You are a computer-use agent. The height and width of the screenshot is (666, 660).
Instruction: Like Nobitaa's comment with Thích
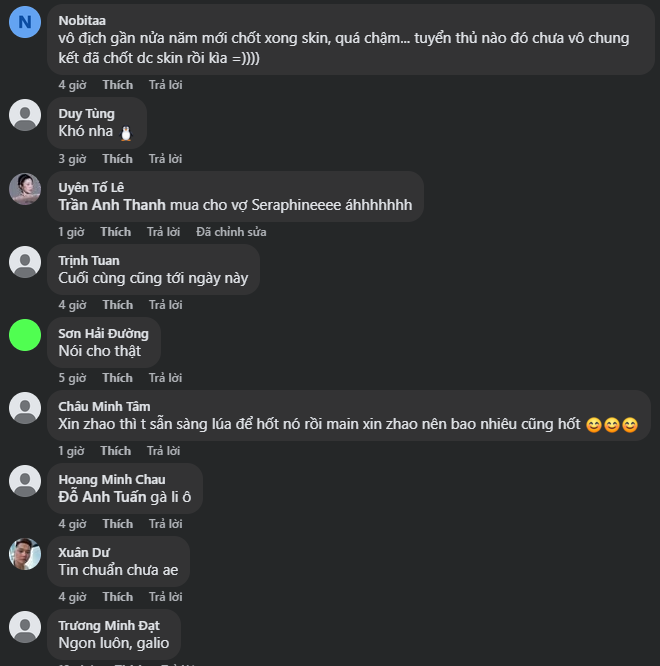[x=117, y=85]
